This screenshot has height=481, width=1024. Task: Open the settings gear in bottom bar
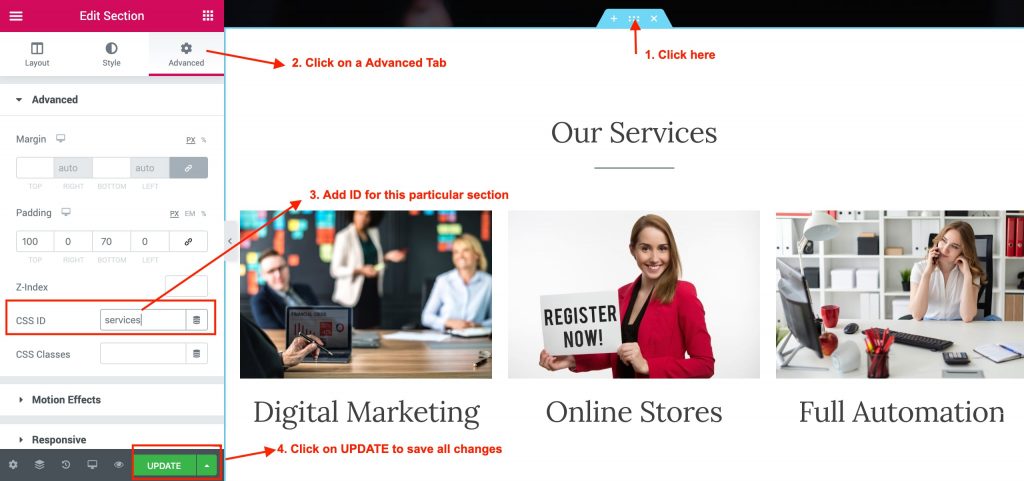tap(13, 465)
